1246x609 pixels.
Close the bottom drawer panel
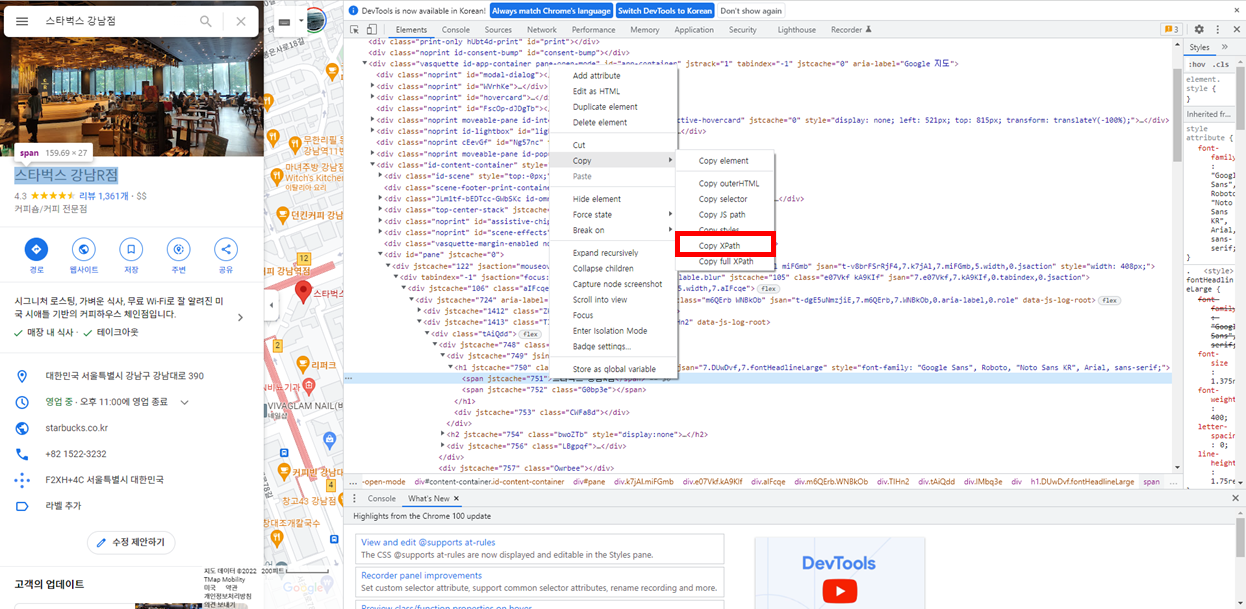[1234, 498]
